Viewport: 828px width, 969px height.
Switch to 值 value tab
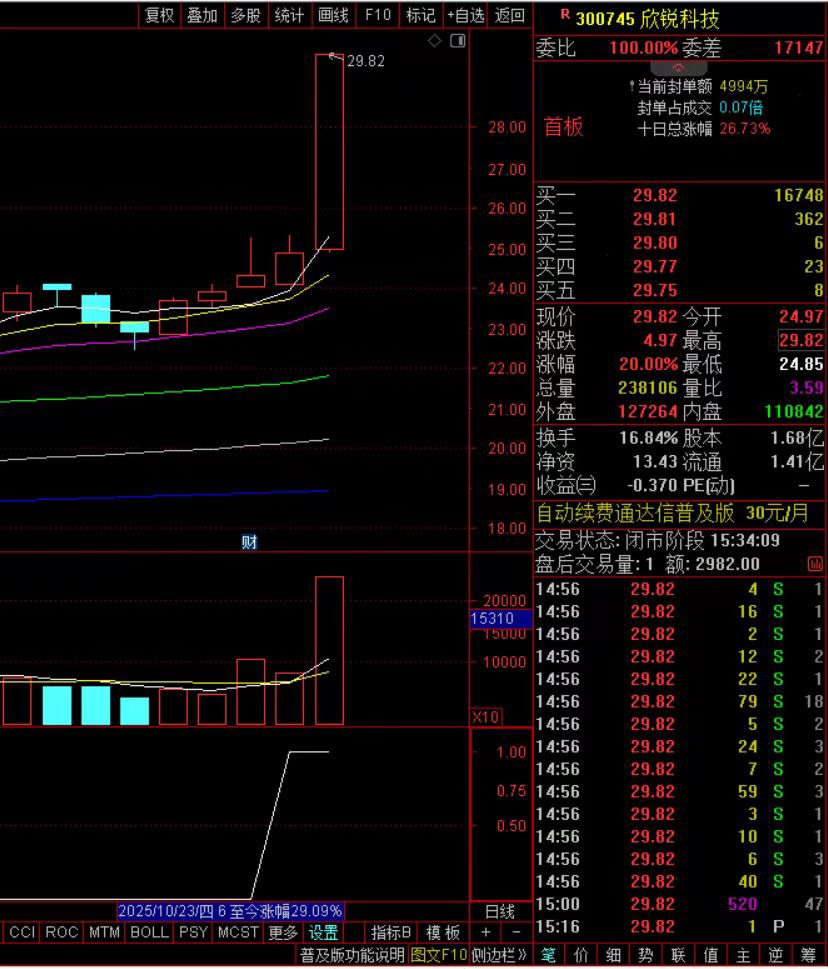(711, 955)
